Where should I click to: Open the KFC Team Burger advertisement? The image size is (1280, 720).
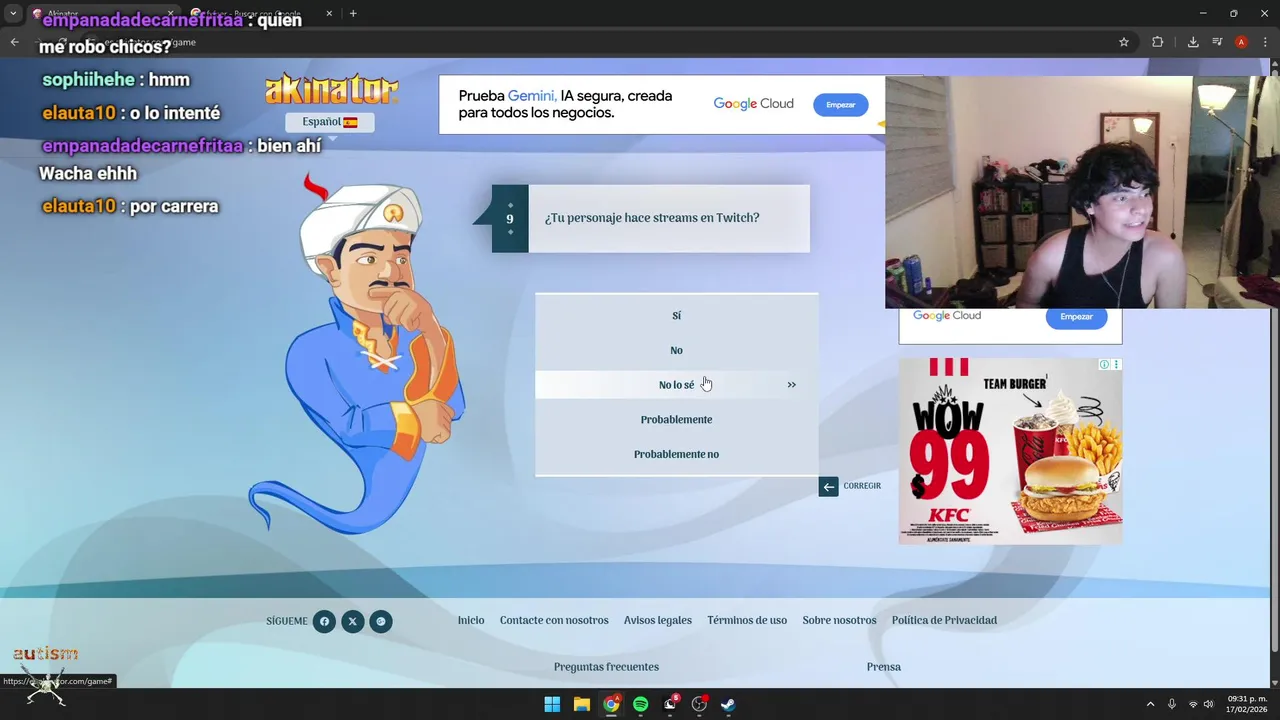pyautogui.click(x=1010, y=451)
